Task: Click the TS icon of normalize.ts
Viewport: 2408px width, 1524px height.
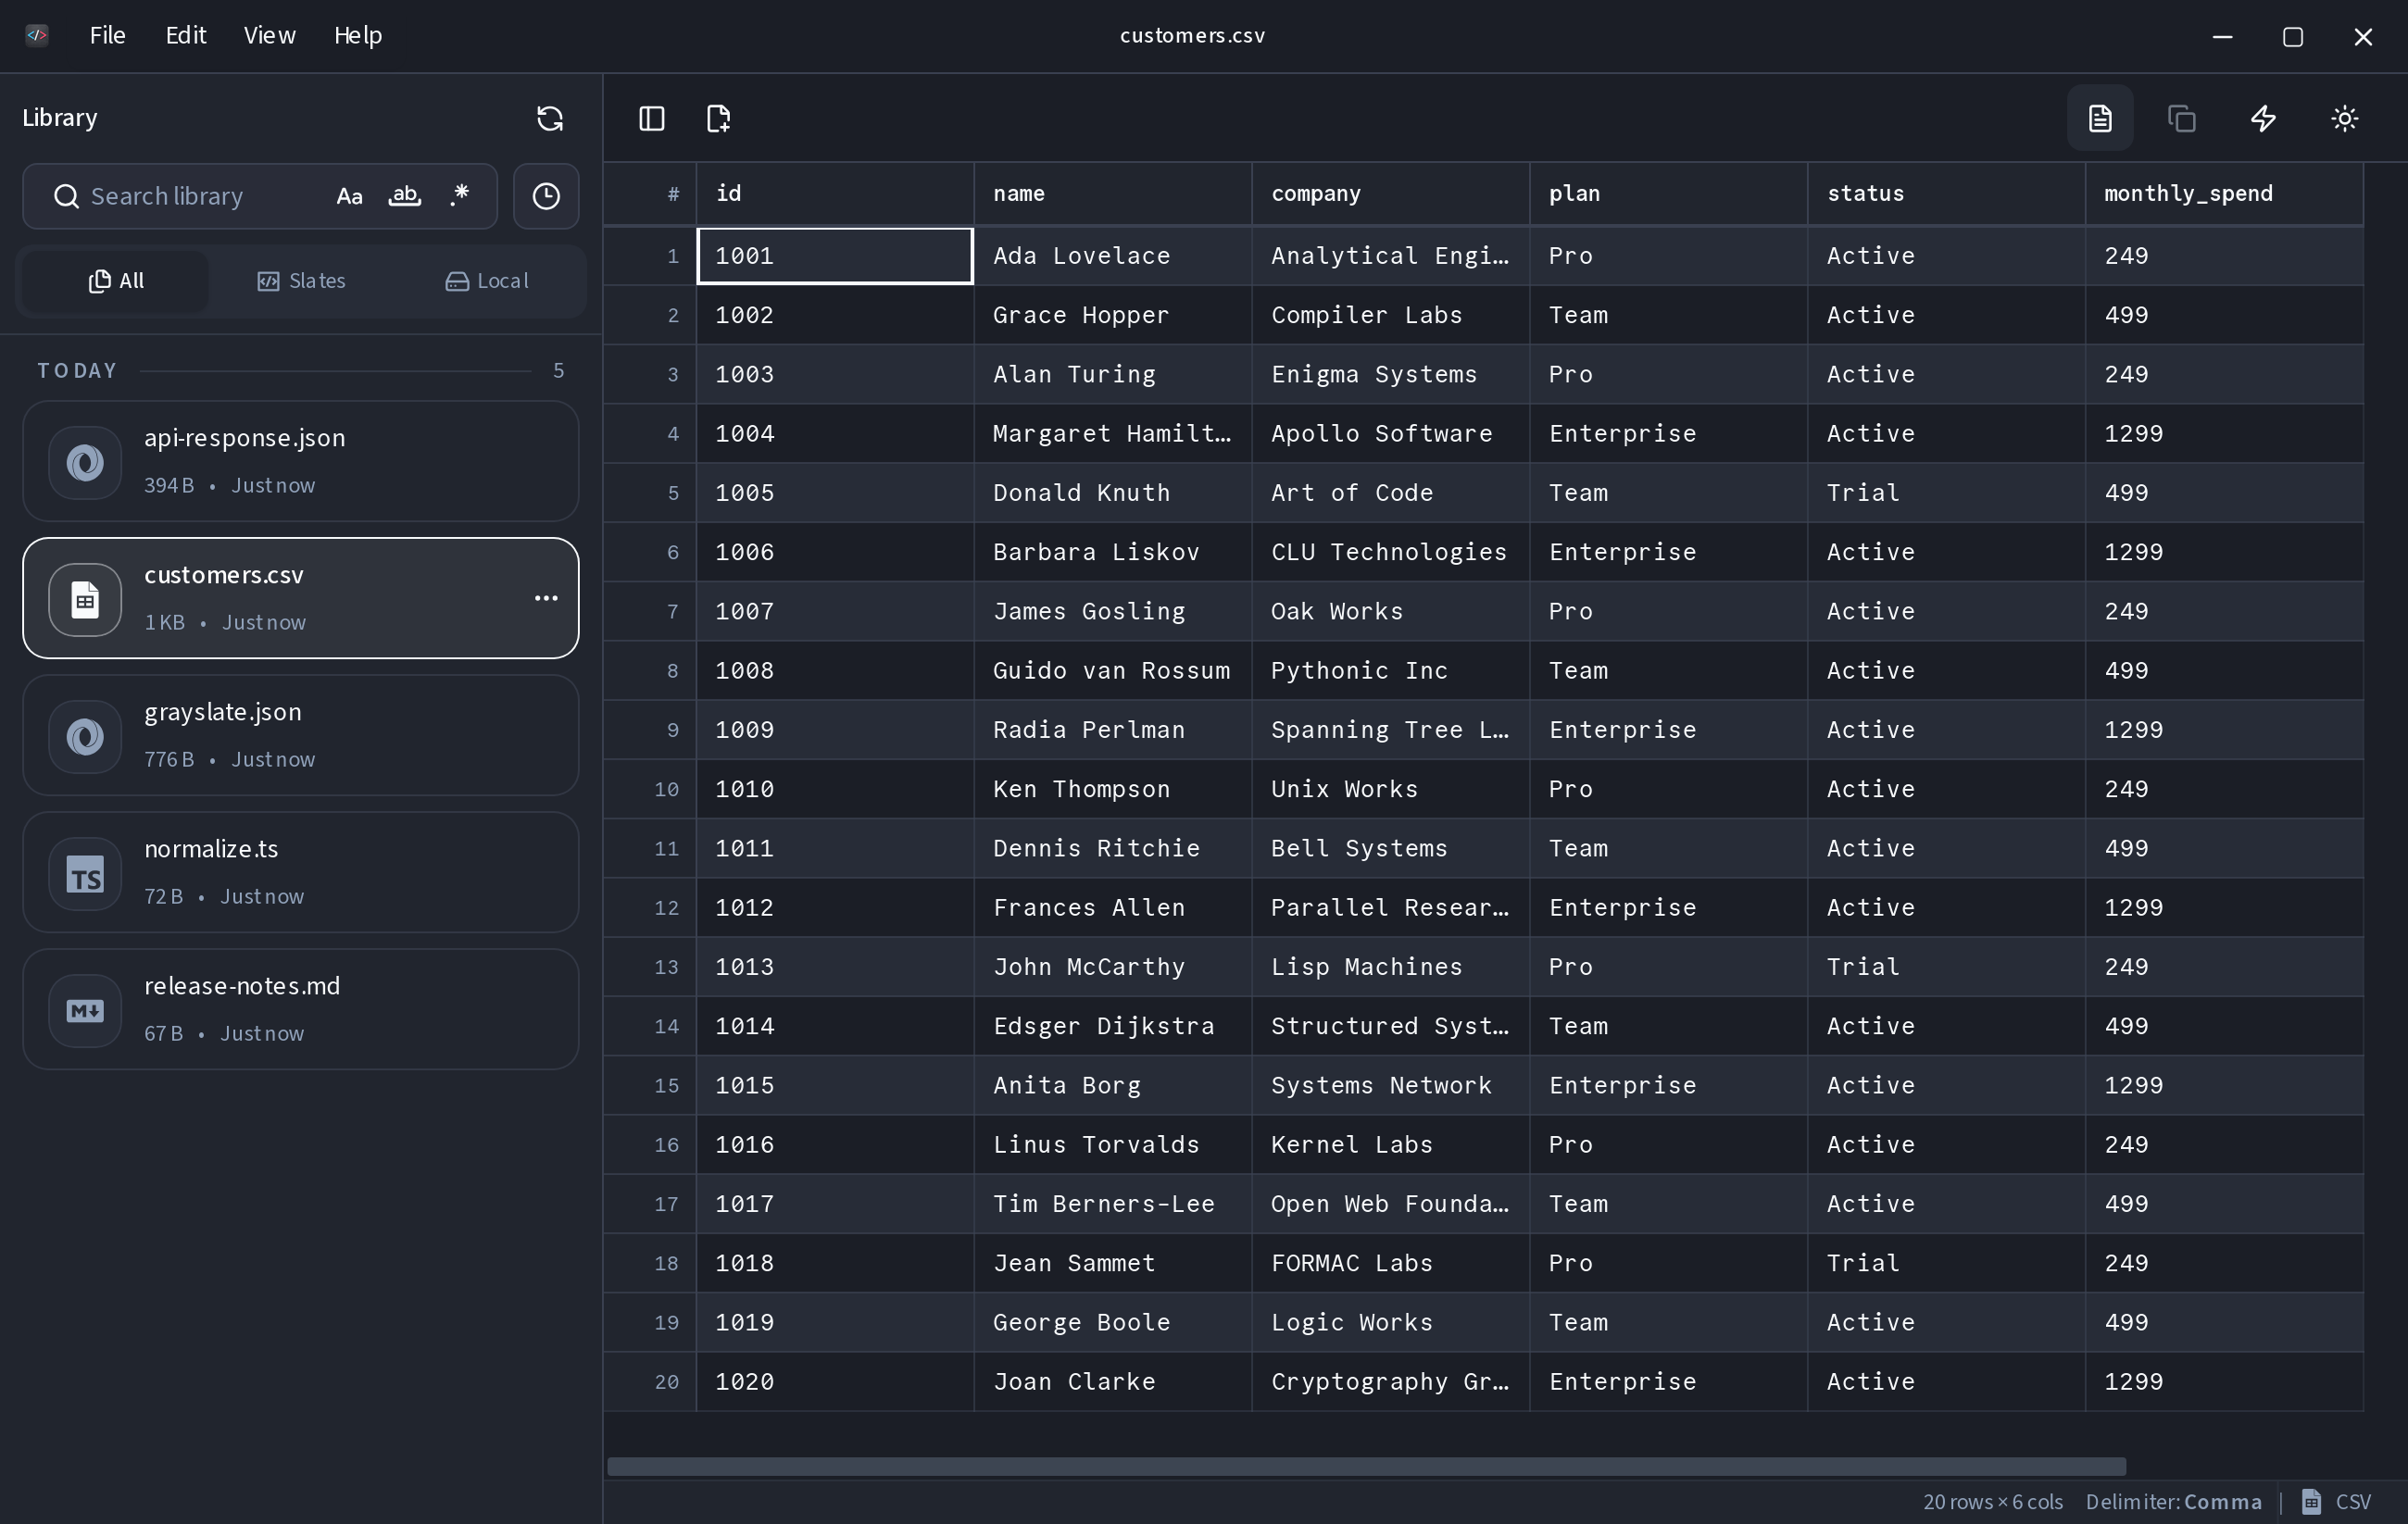Action: (85, 873)
